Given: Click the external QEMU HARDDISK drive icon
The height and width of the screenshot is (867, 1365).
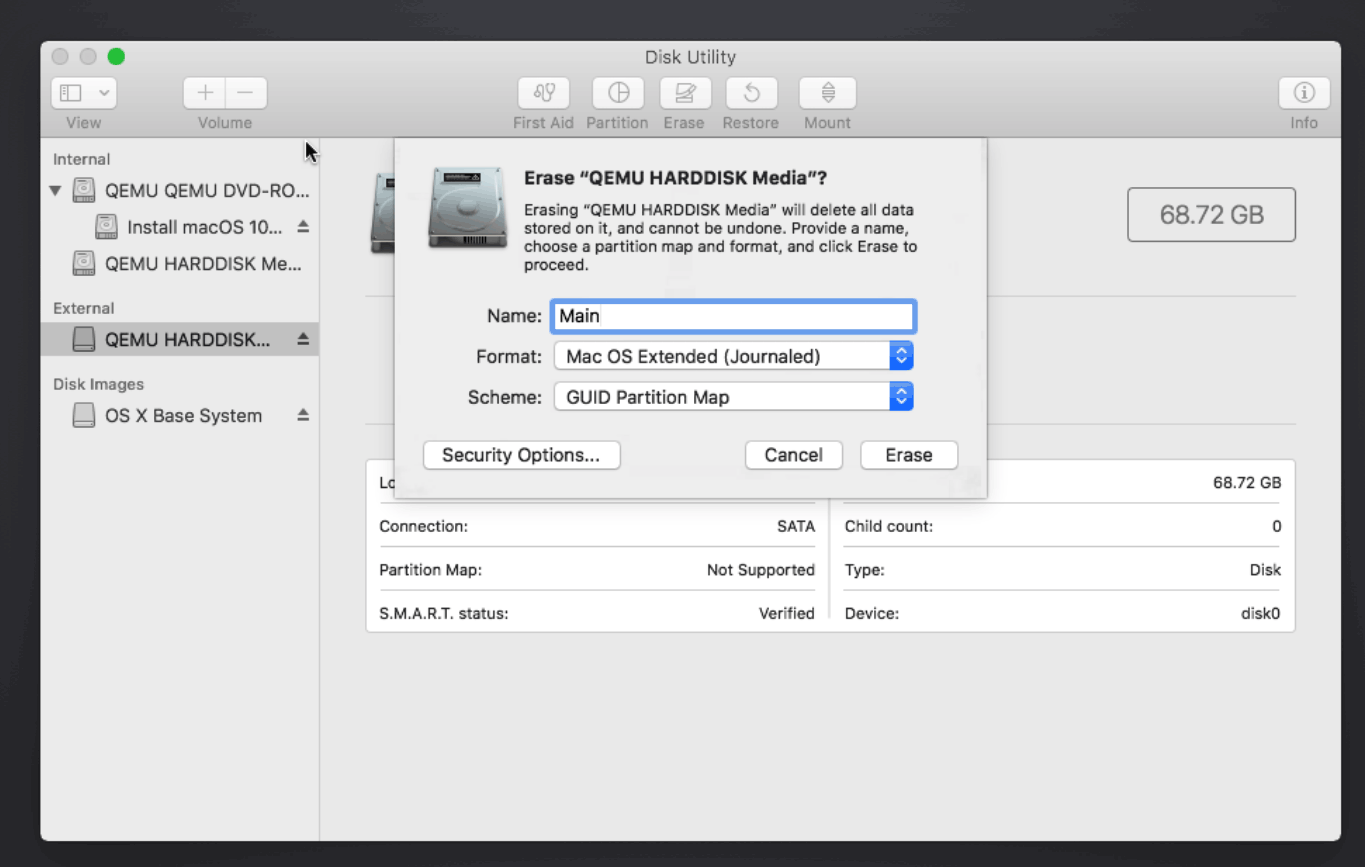Looking at the screenshot, I should pyautogui.click(x=84, y=340).
